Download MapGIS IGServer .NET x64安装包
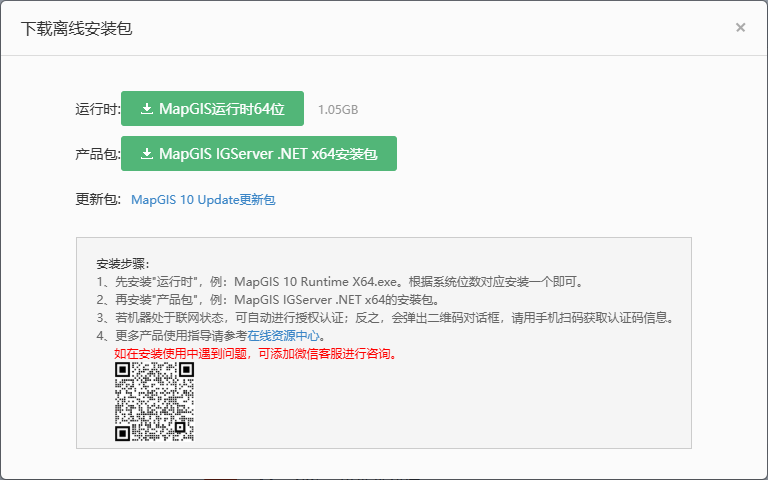This screenshot has width=768, height=480. [258, 154]
